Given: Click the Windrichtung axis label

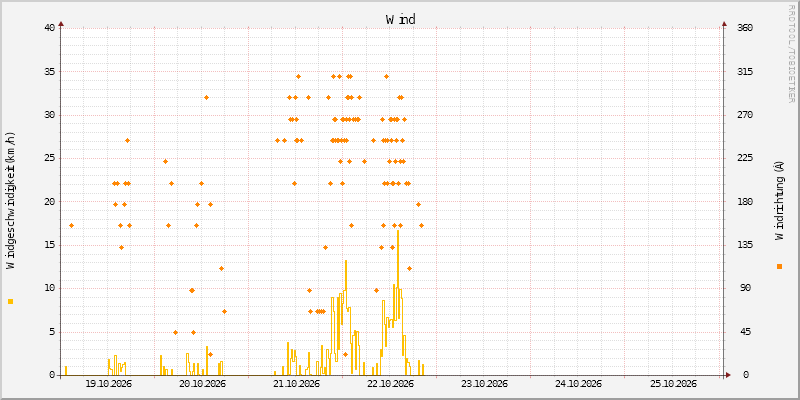Looking at the screenshot, I should coord(779,200).
